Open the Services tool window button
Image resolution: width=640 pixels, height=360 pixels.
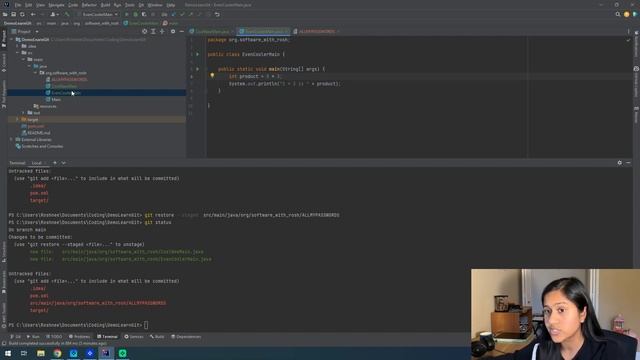(x=134, y=337)
